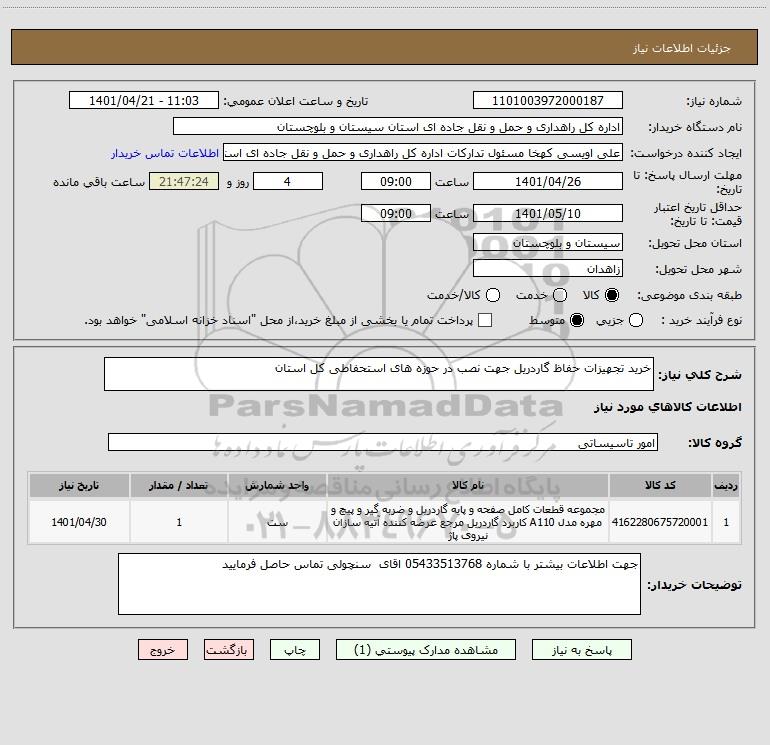
Task: Click the request creator name field
Action: pyautogui.click(x=423, y=152)
